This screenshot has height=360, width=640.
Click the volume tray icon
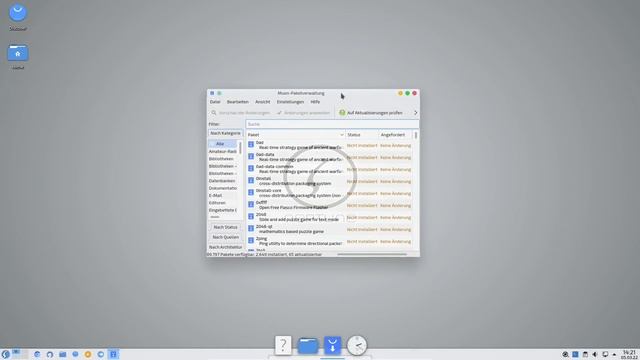595,354
